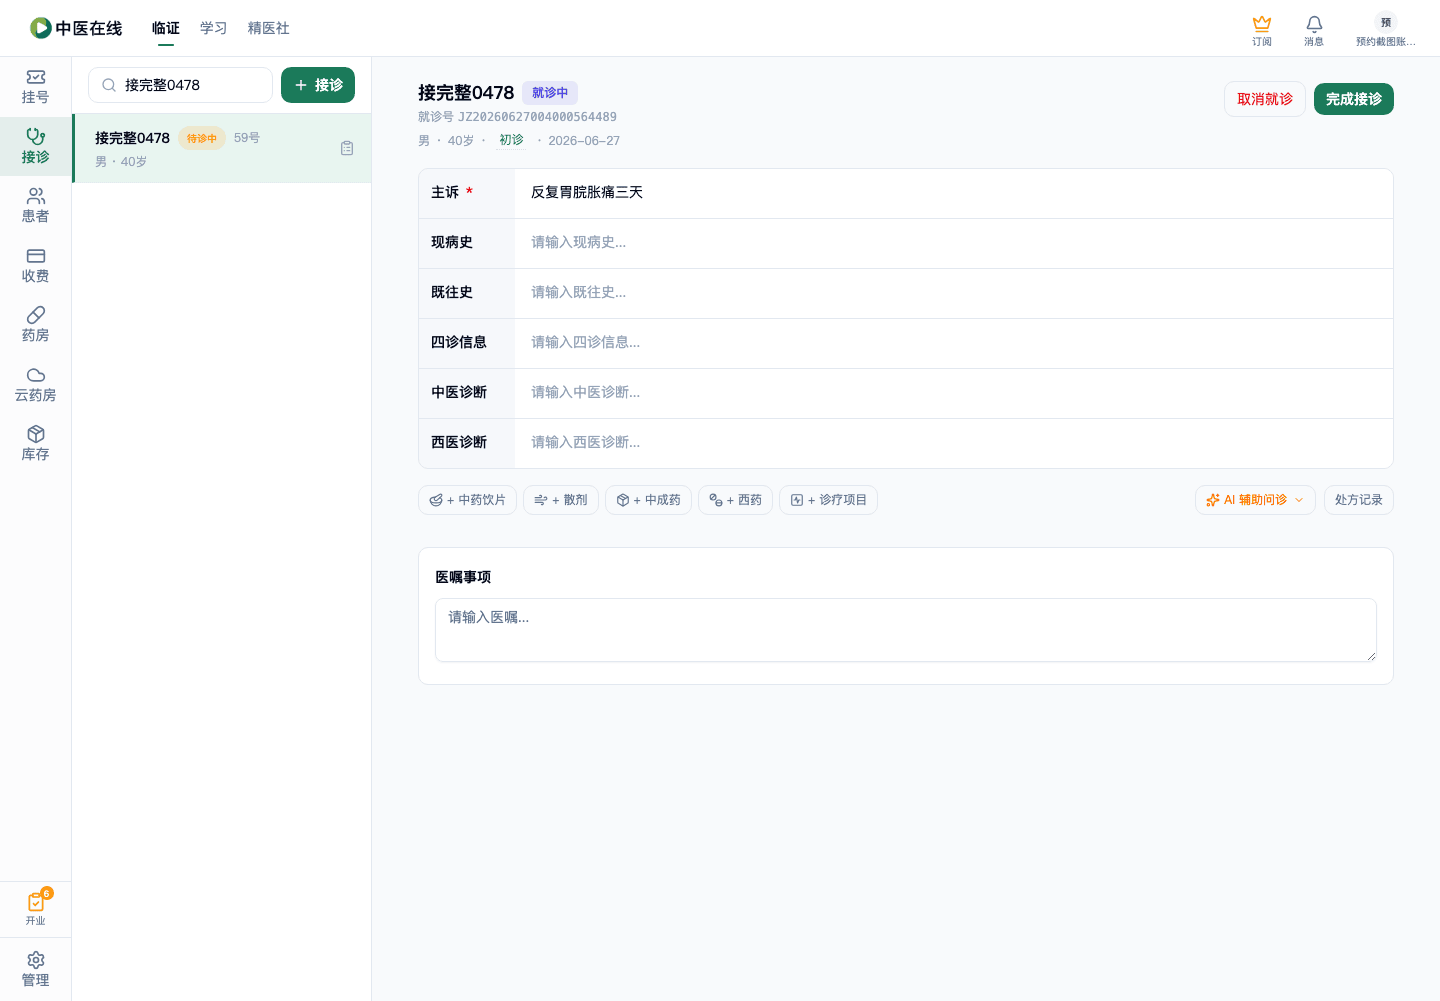Click the 中医诊断 input field

[954, 392]
